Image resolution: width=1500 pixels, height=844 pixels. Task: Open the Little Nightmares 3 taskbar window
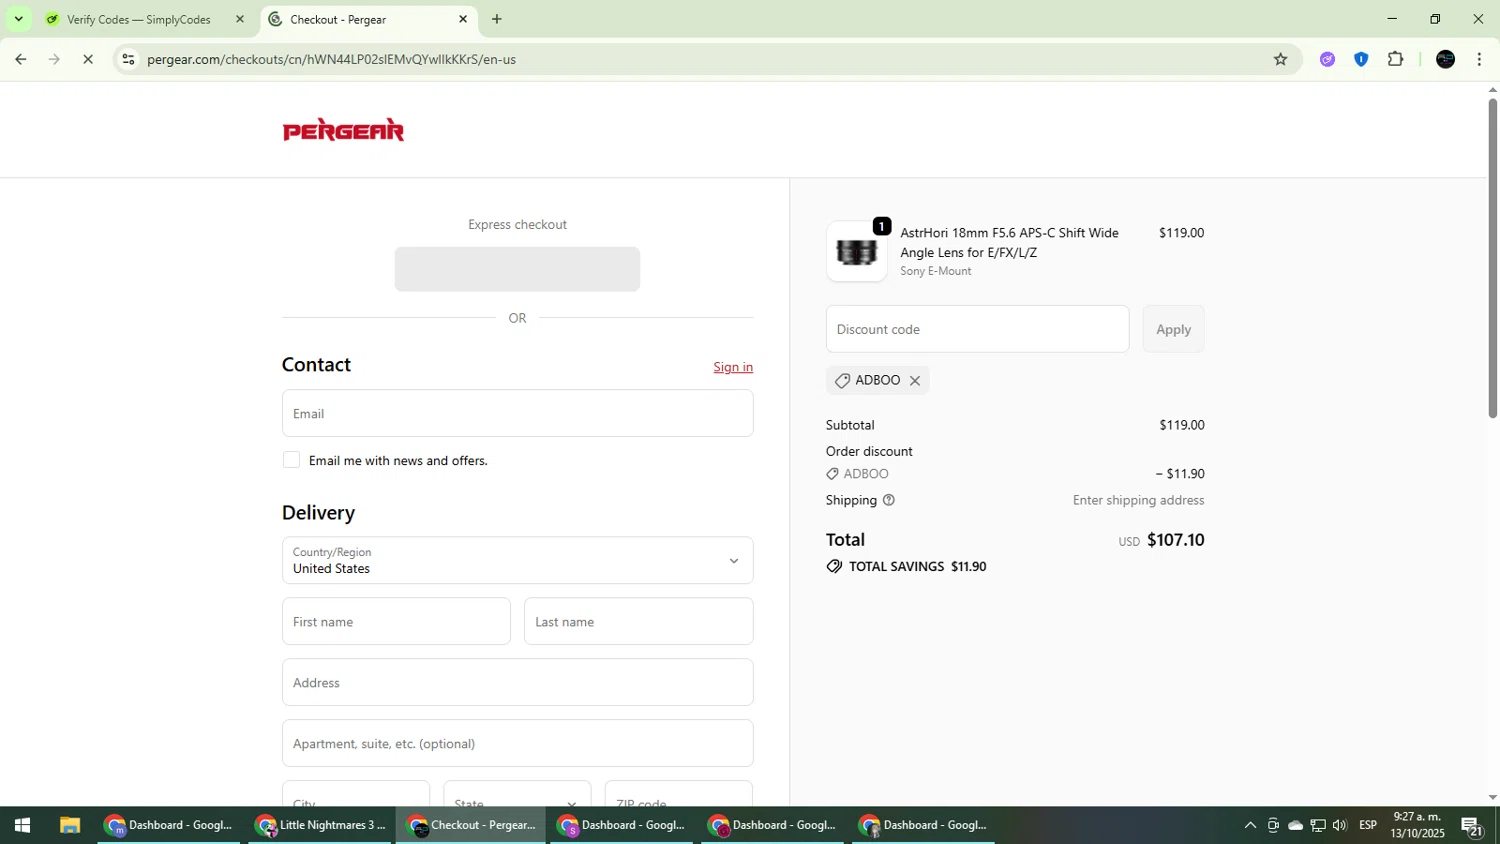[x=321, y=825]
